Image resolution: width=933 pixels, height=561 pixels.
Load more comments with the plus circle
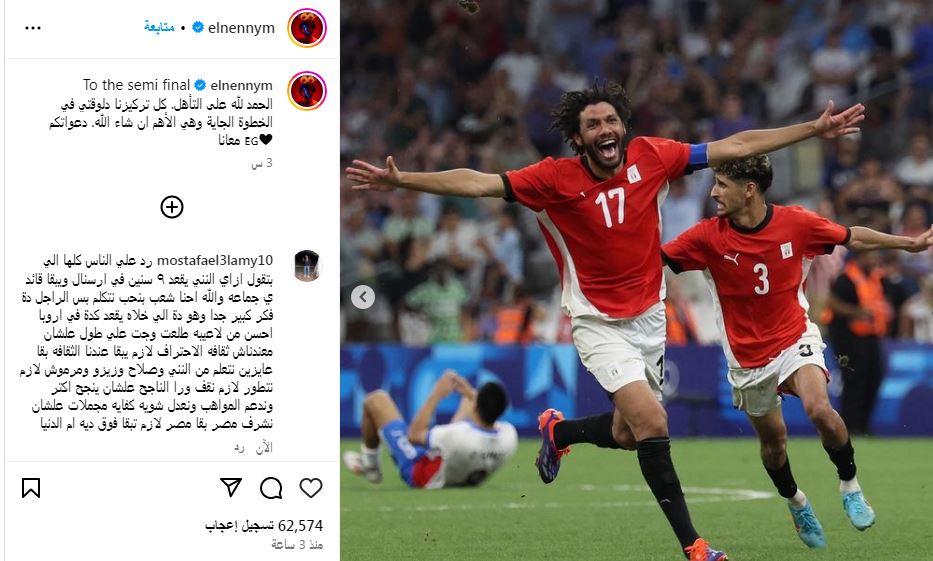[x=172, y=207]
